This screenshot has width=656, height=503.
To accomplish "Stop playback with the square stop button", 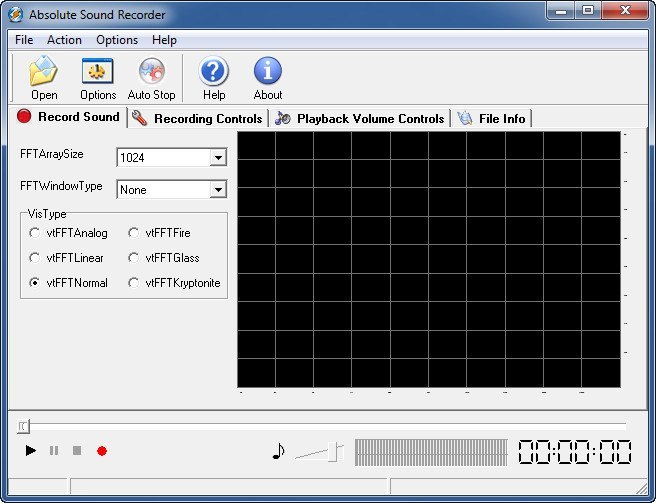I will pos(77,451).
